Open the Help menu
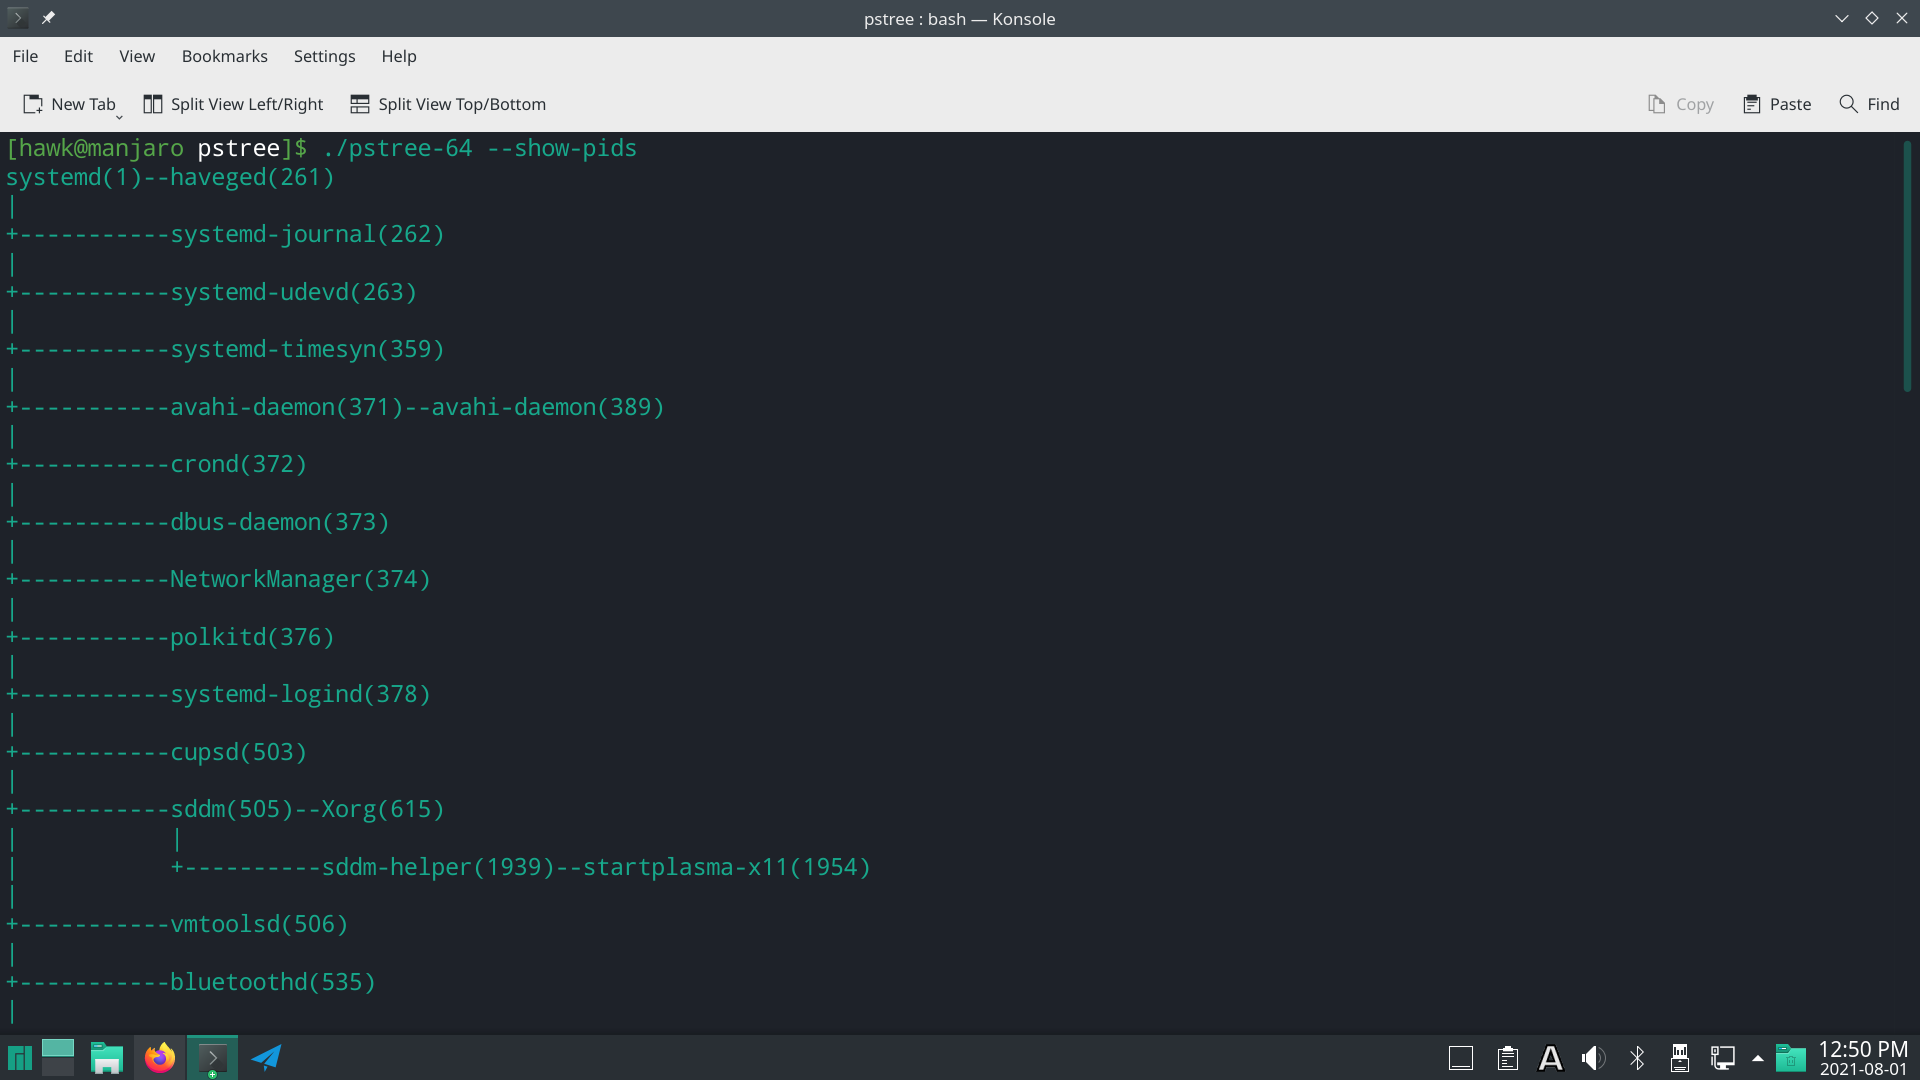Screen dimensions: 1920x1080 pyautogui.click(x=398, y=56)
